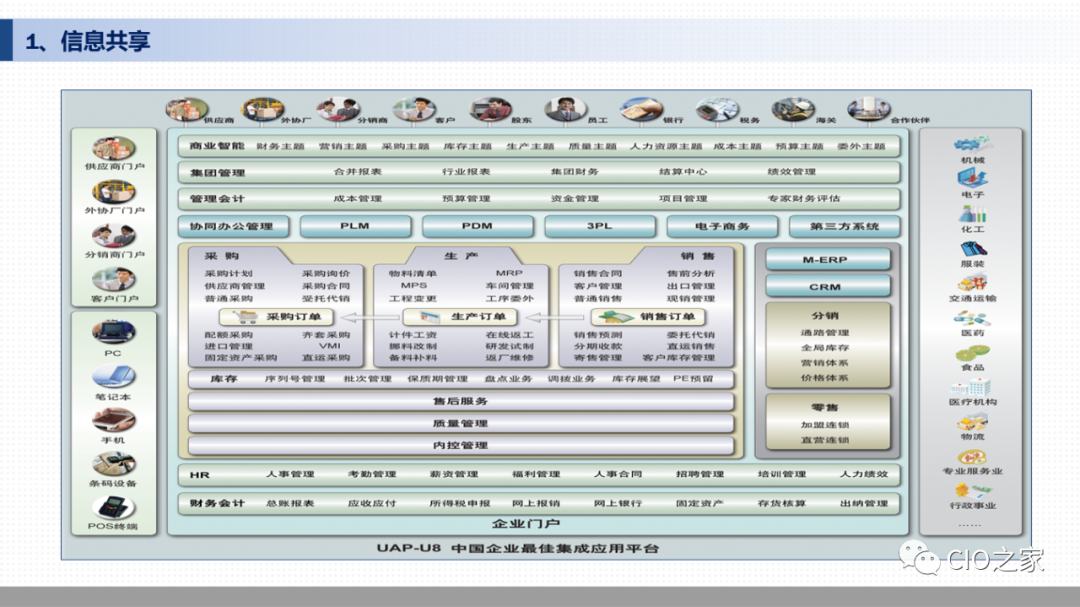
Task: Select the 内控管理 bar
Action: coord(461,445)
